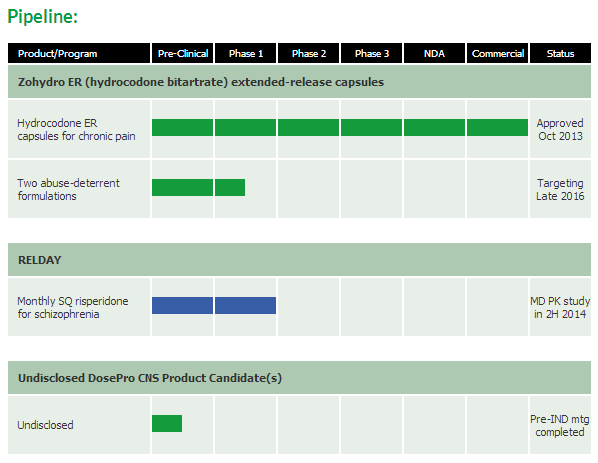The image size is (598, 463).
Task: Select the Product/Program column header
Action: click(79, 53)
